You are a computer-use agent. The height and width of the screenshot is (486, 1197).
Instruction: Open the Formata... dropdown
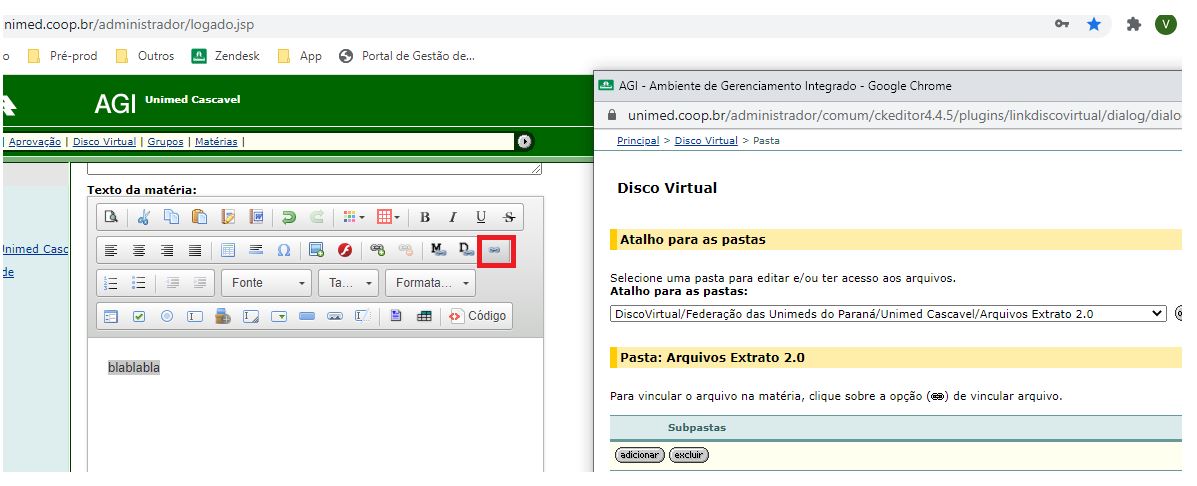[x=431, y=283]
